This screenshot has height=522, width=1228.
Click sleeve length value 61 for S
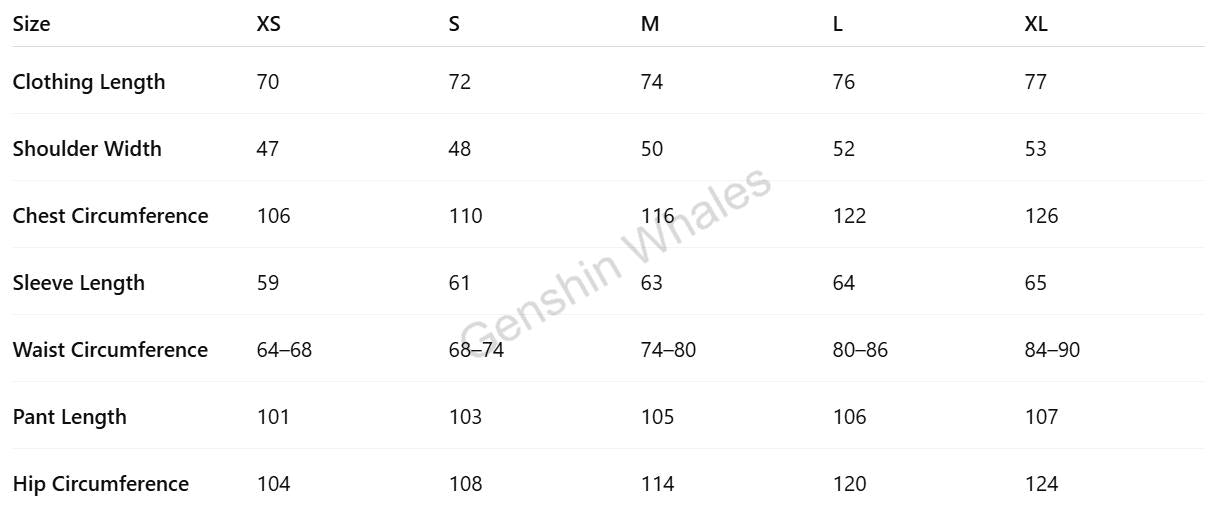click(459, 283)
